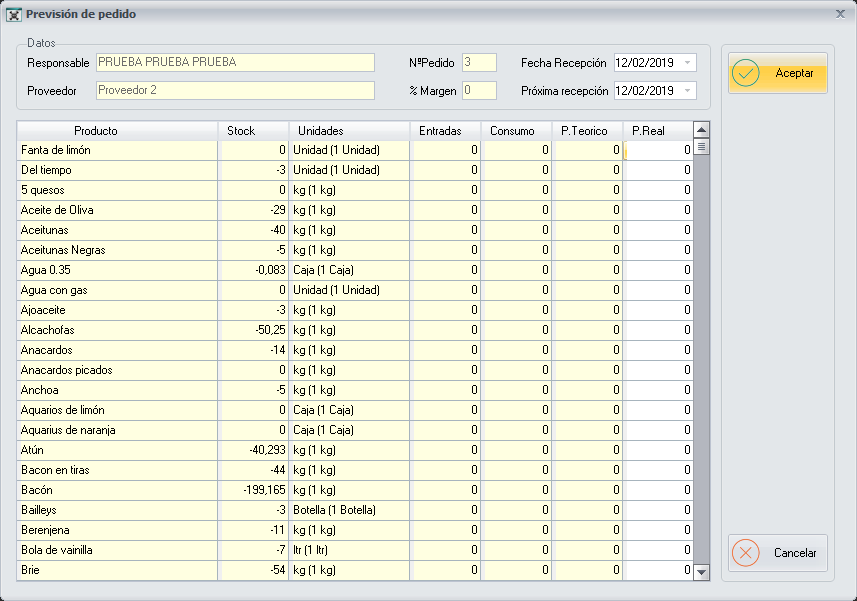Image resolution: width=857 pixels, height=601 pixels.
Task: Edit the P.Real cell for Fanta de limón
Action: (x=657, y=150)
